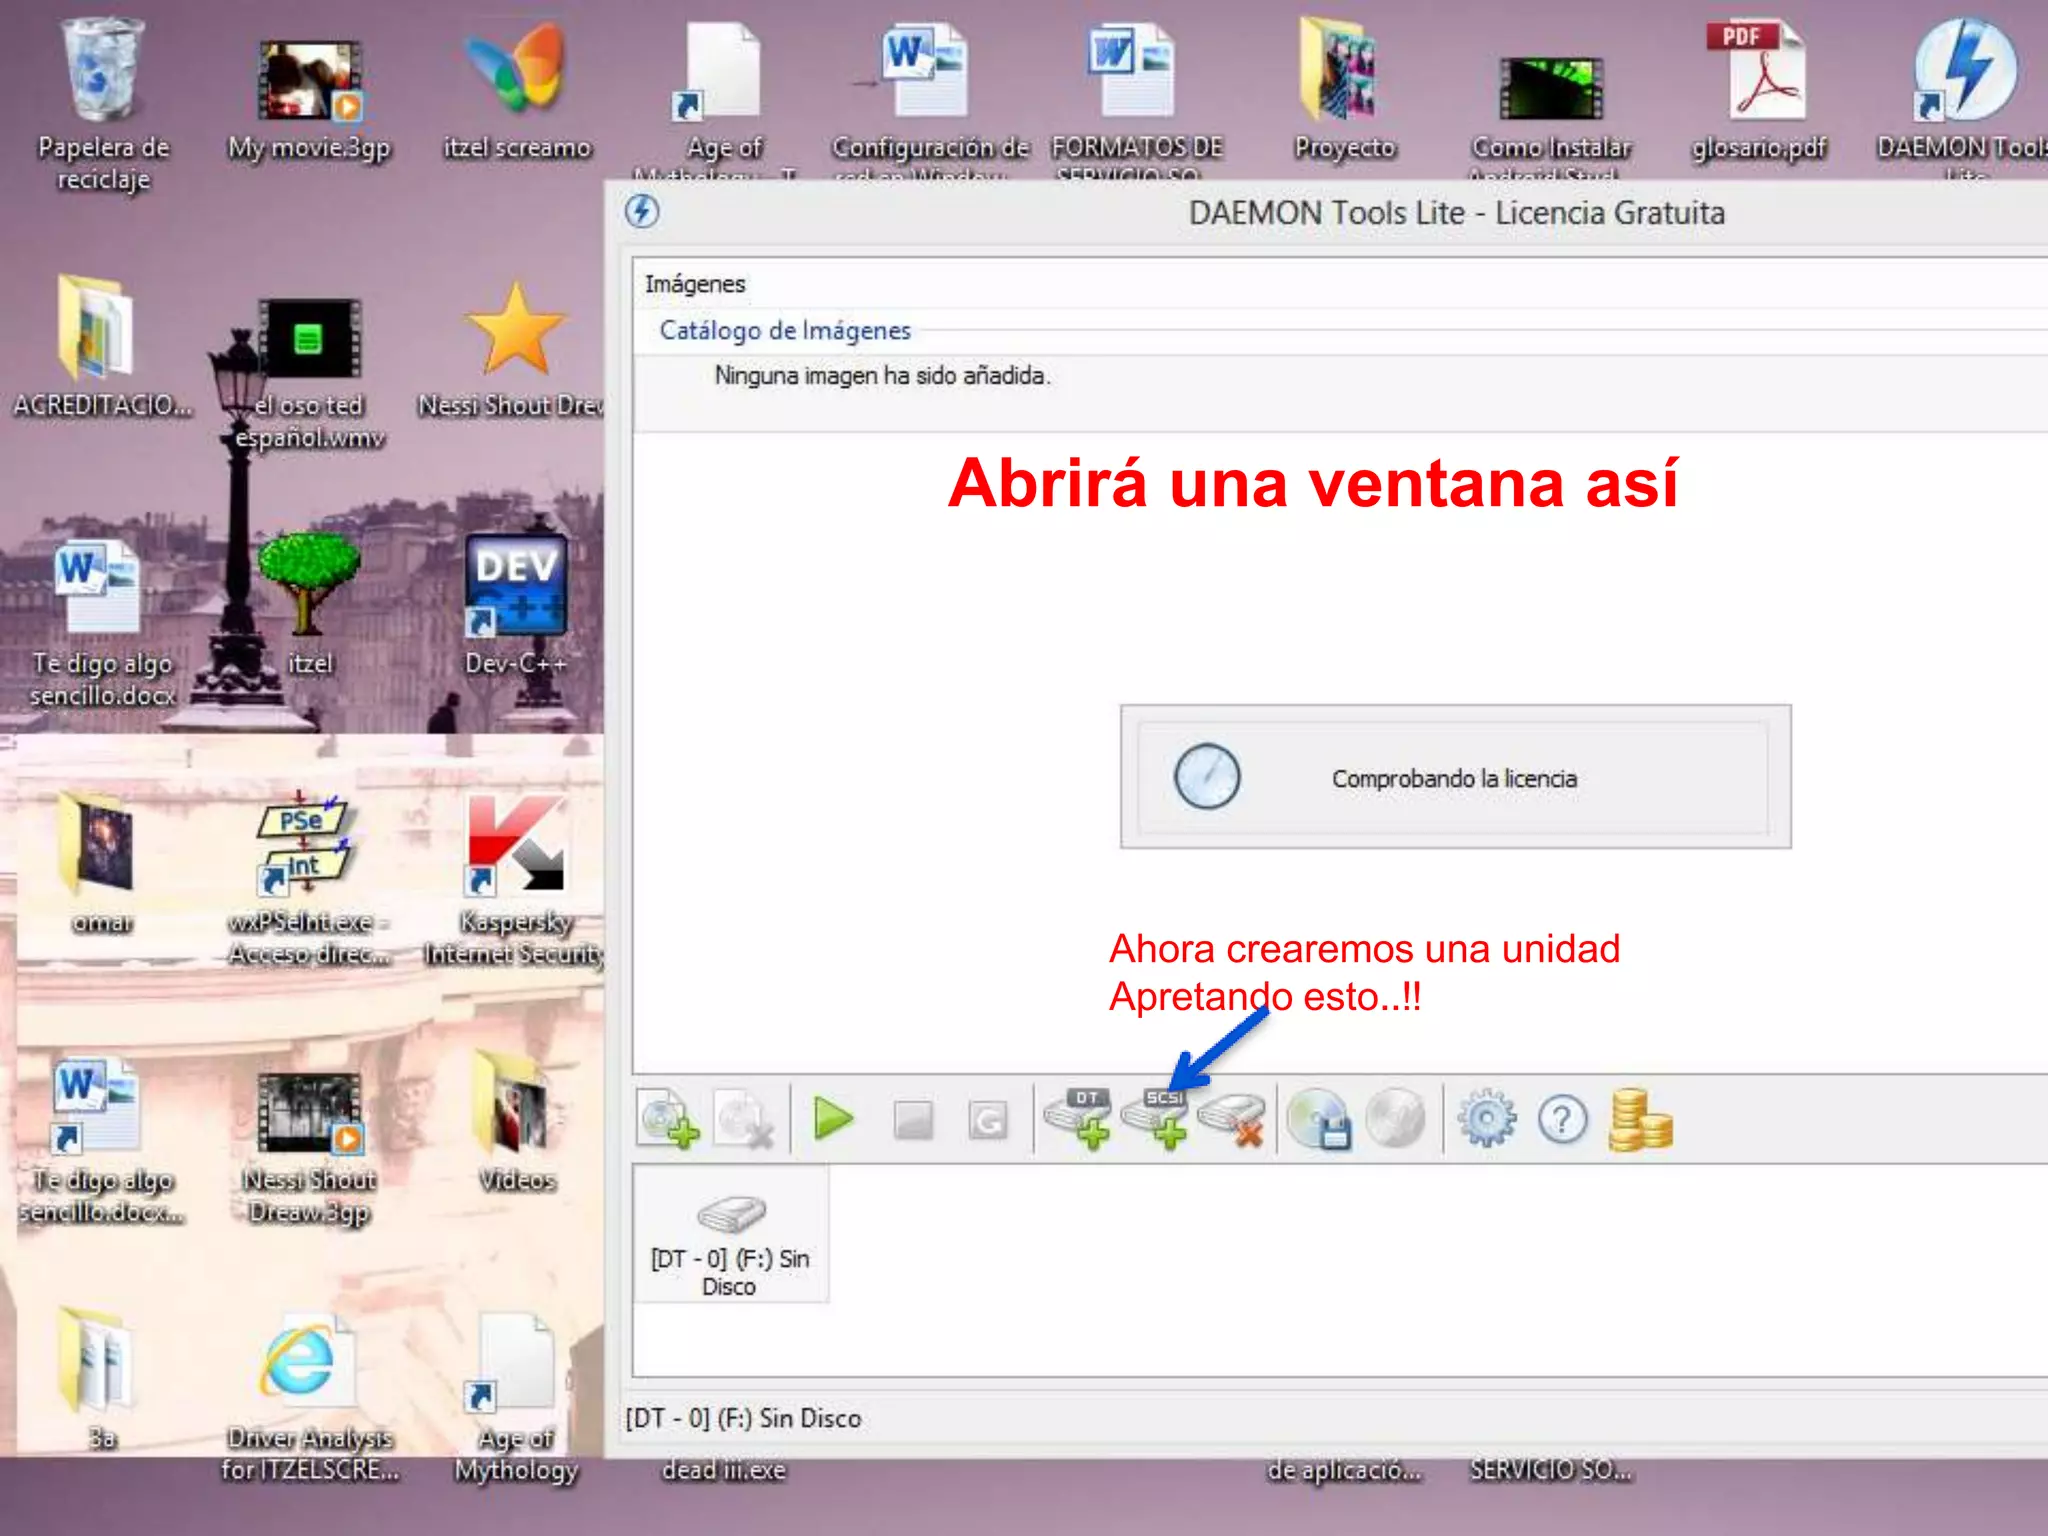
Task: Click the DAEMON Tools title bar icon
Action: point(642,212)
